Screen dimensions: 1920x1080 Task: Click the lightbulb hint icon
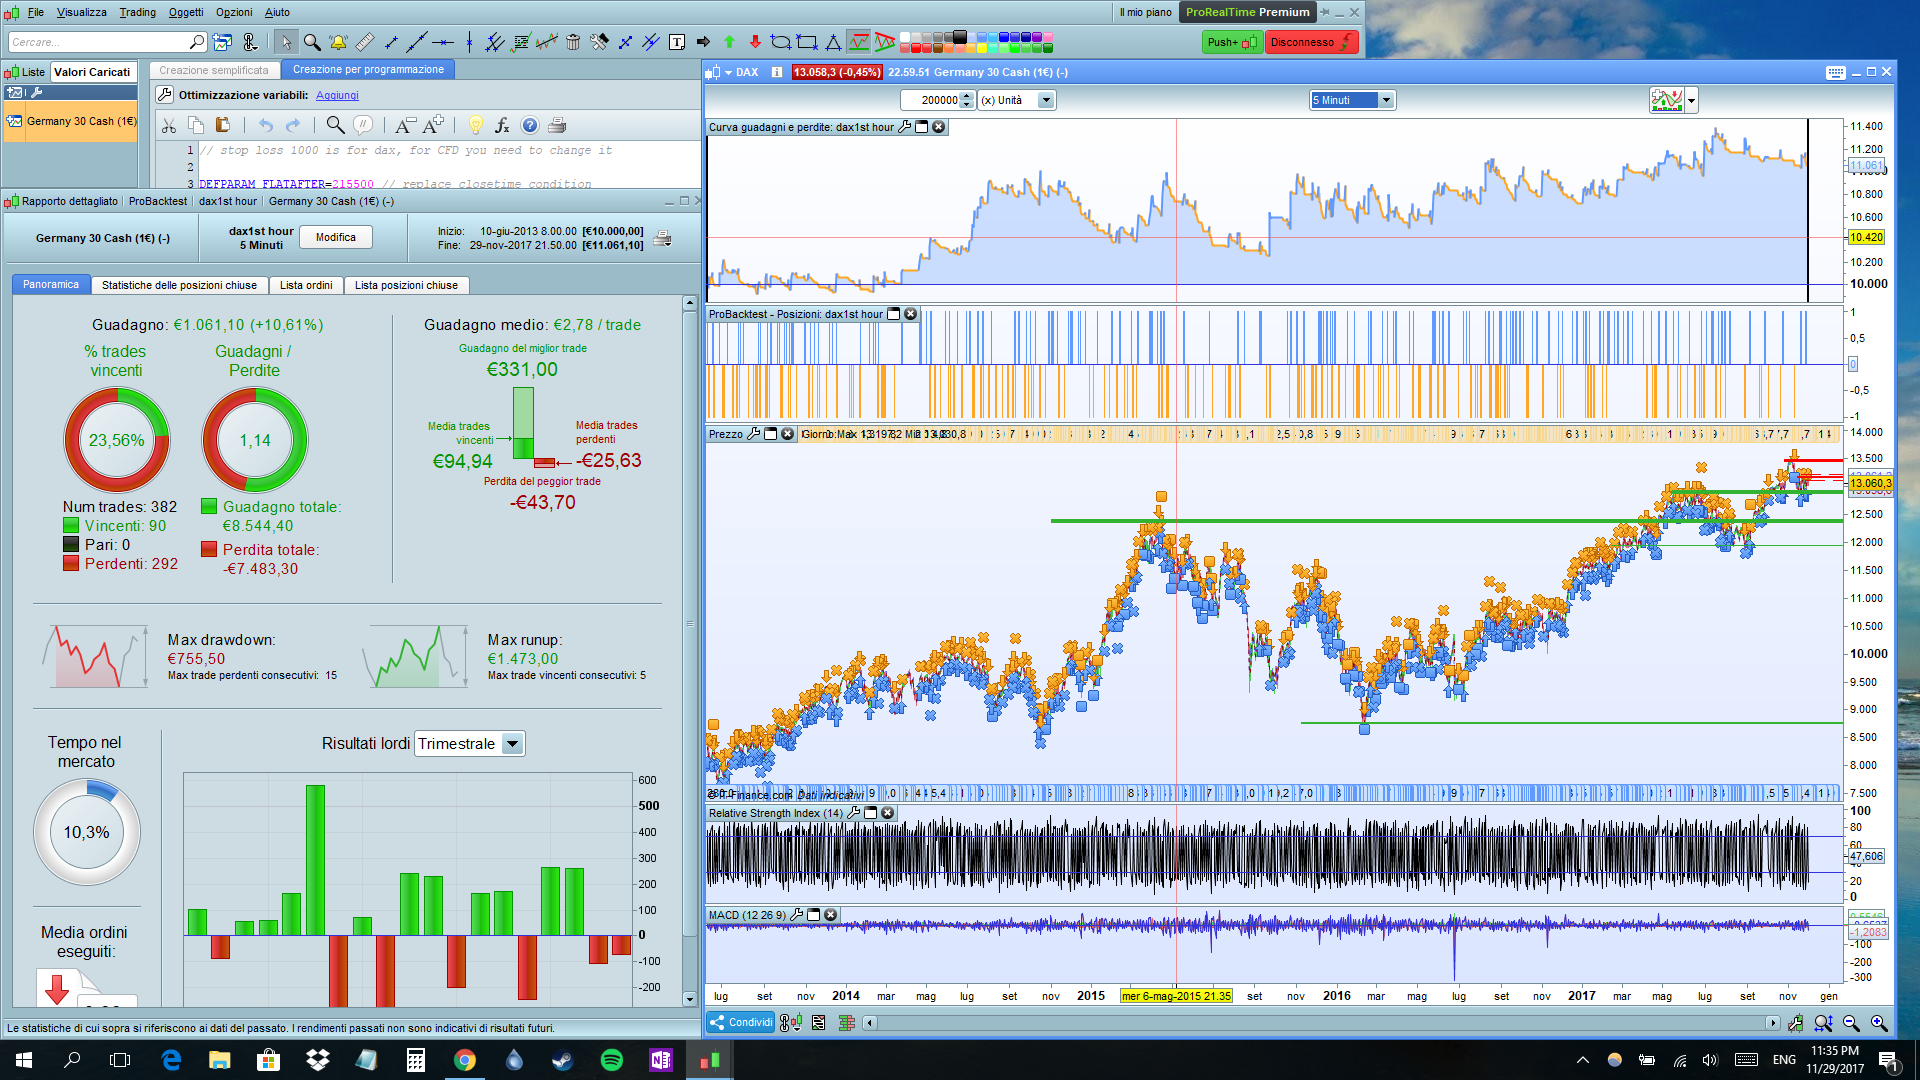(476, 125)
